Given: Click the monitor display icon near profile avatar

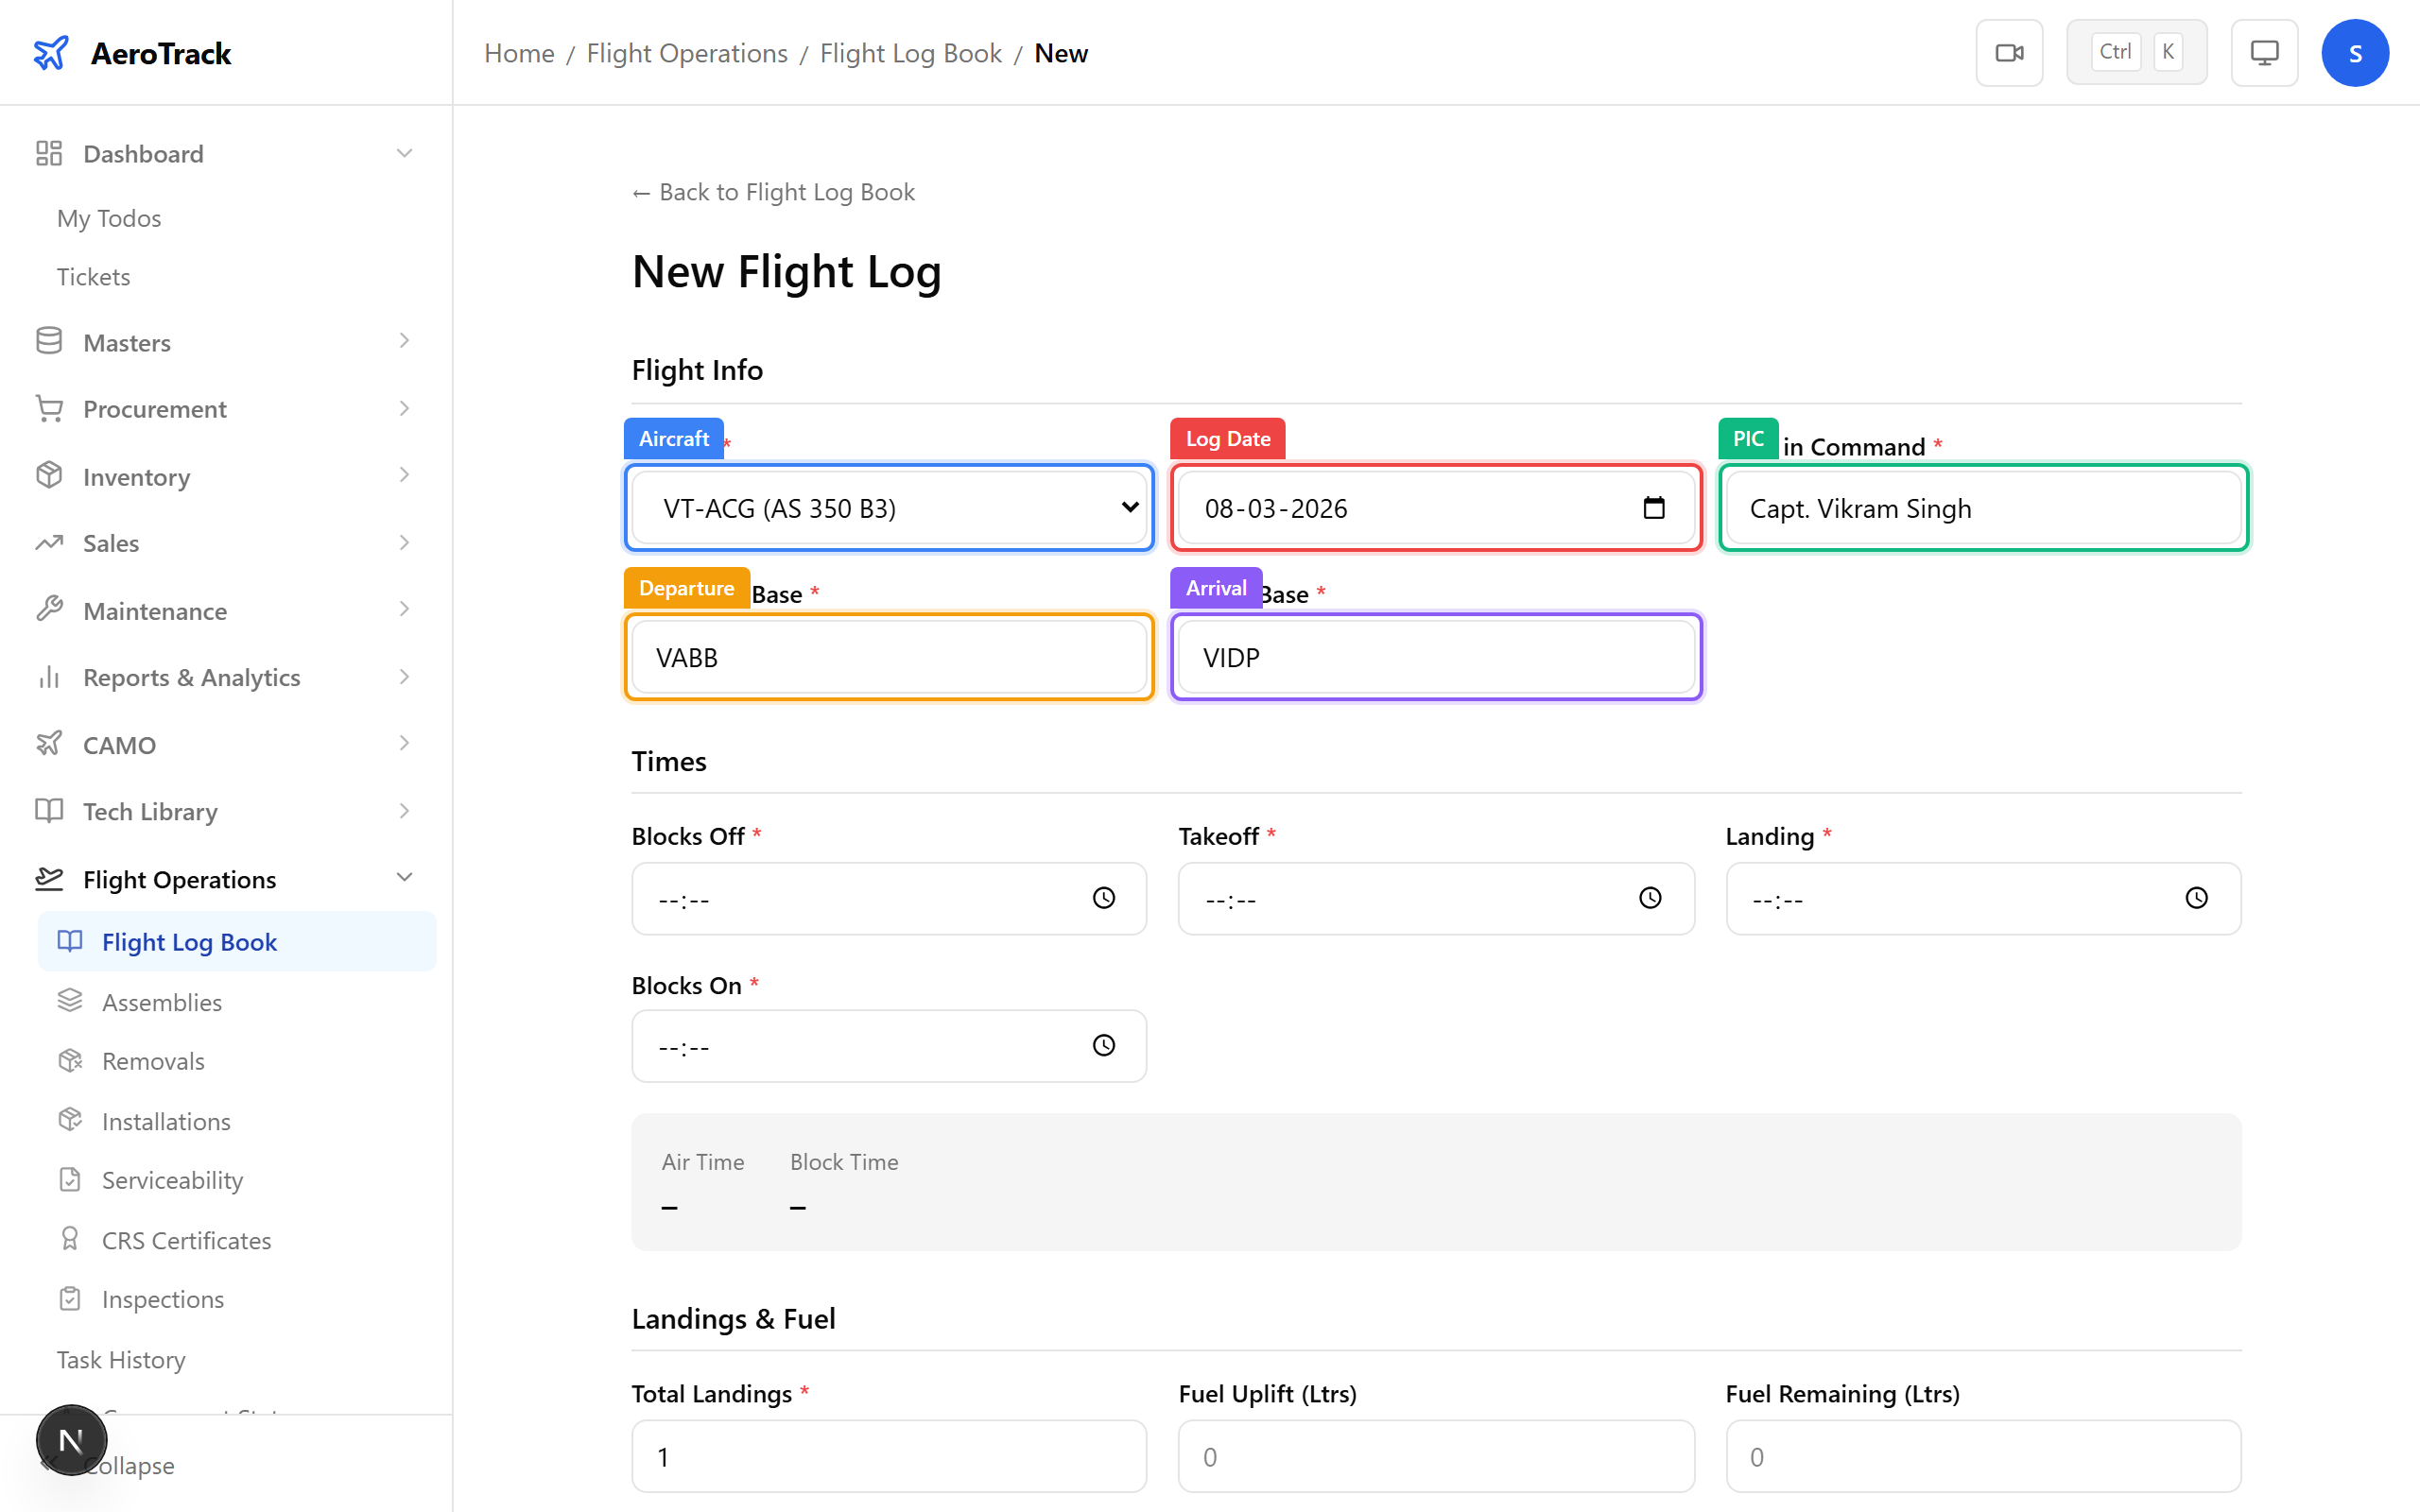Looking at the screenshot, I should 2264,52.
